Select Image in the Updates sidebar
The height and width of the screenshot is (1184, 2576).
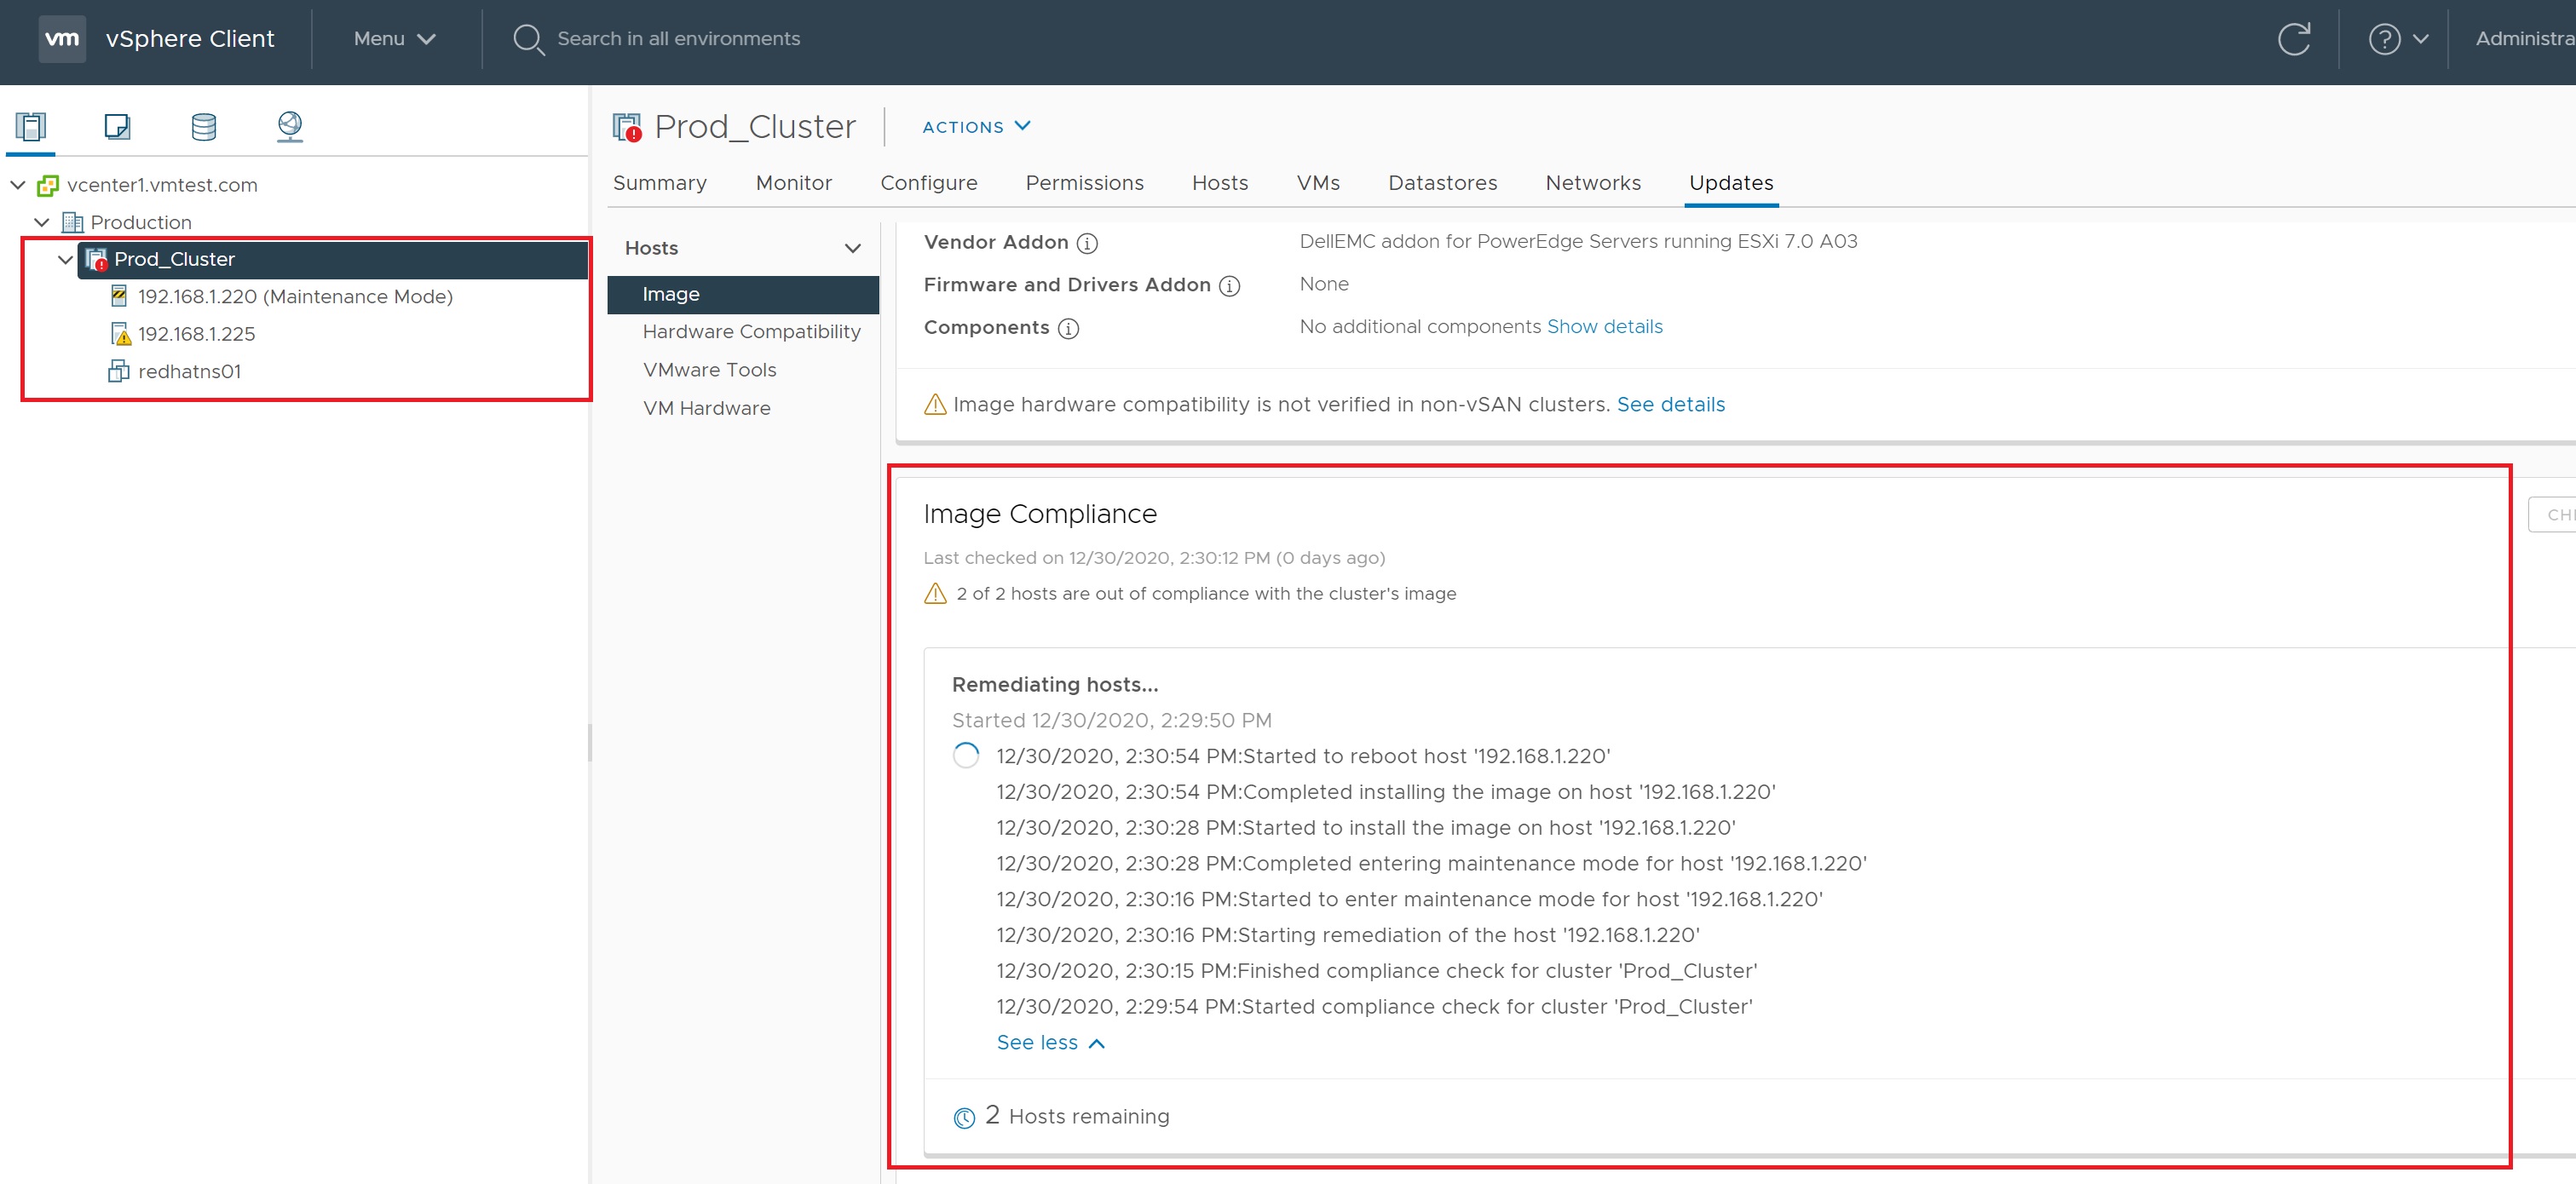[x=743, y=294]
